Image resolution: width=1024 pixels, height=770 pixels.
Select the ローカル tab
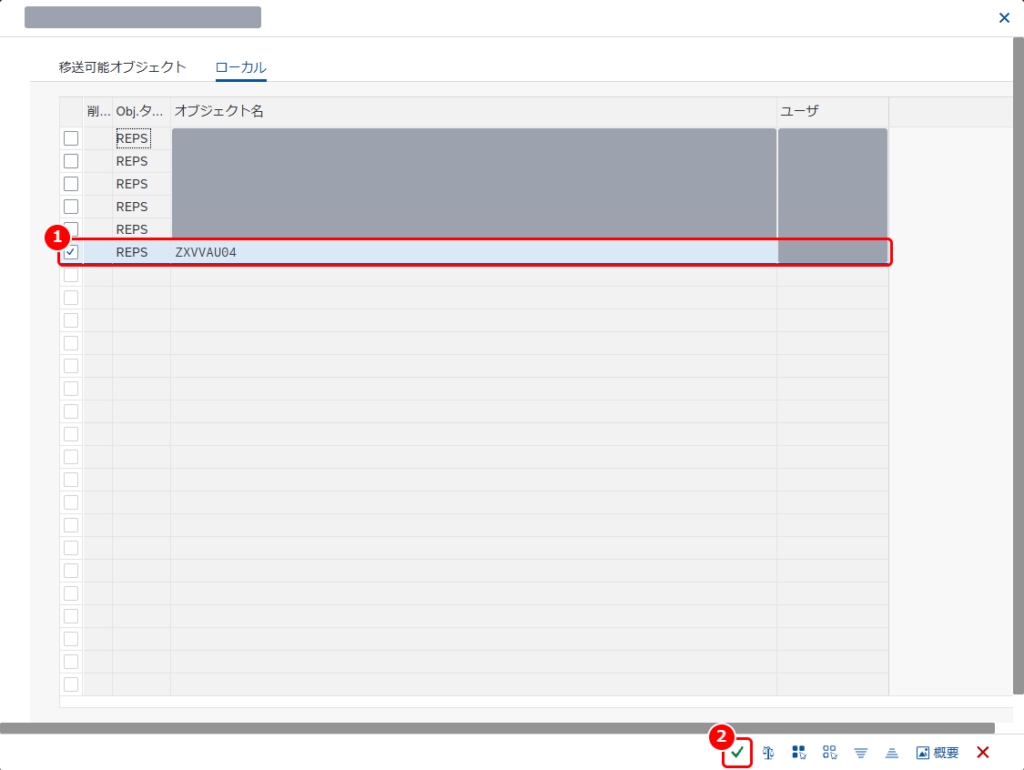click(240, 67)
